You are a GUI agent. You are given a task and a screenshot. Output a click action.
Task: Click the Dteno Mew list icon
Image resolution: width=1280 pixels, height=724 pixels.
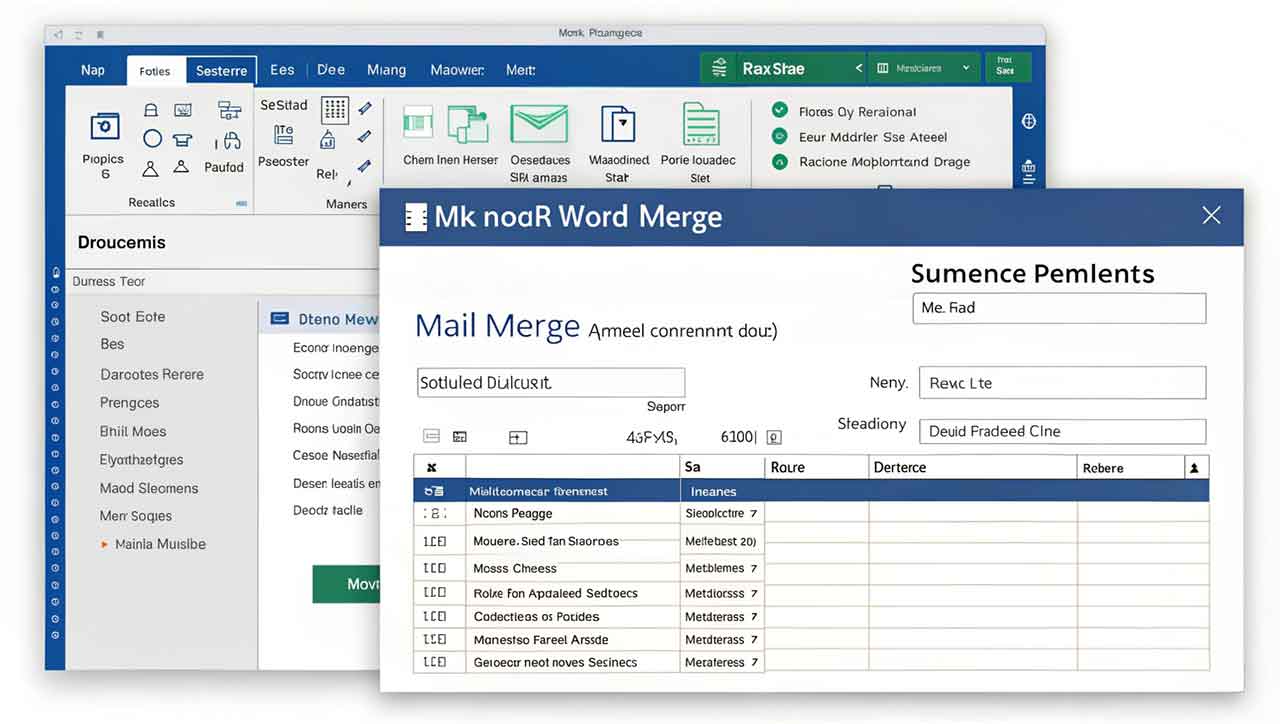point(279,319)
